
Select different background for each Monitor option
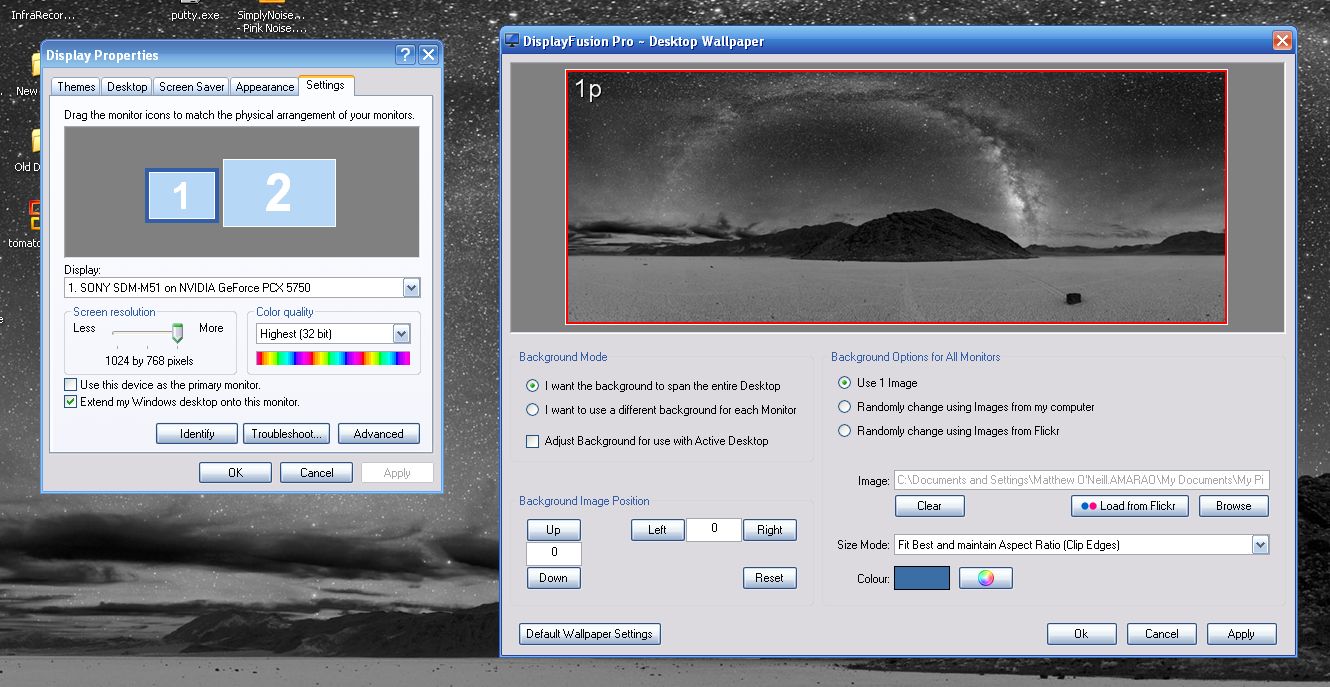(533, 410)
